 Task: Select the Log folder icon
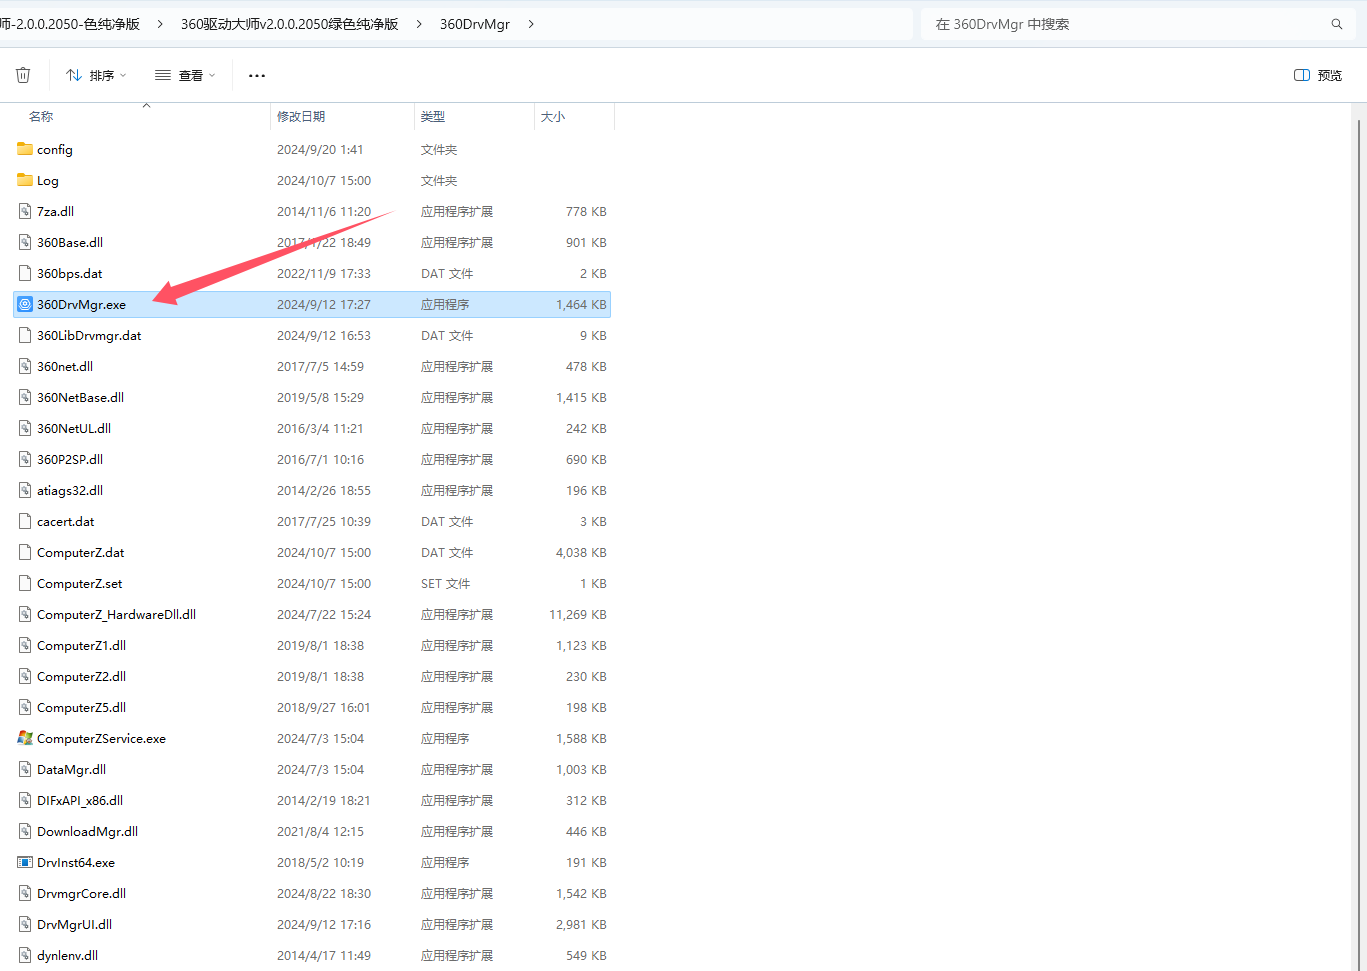(25, 180)
